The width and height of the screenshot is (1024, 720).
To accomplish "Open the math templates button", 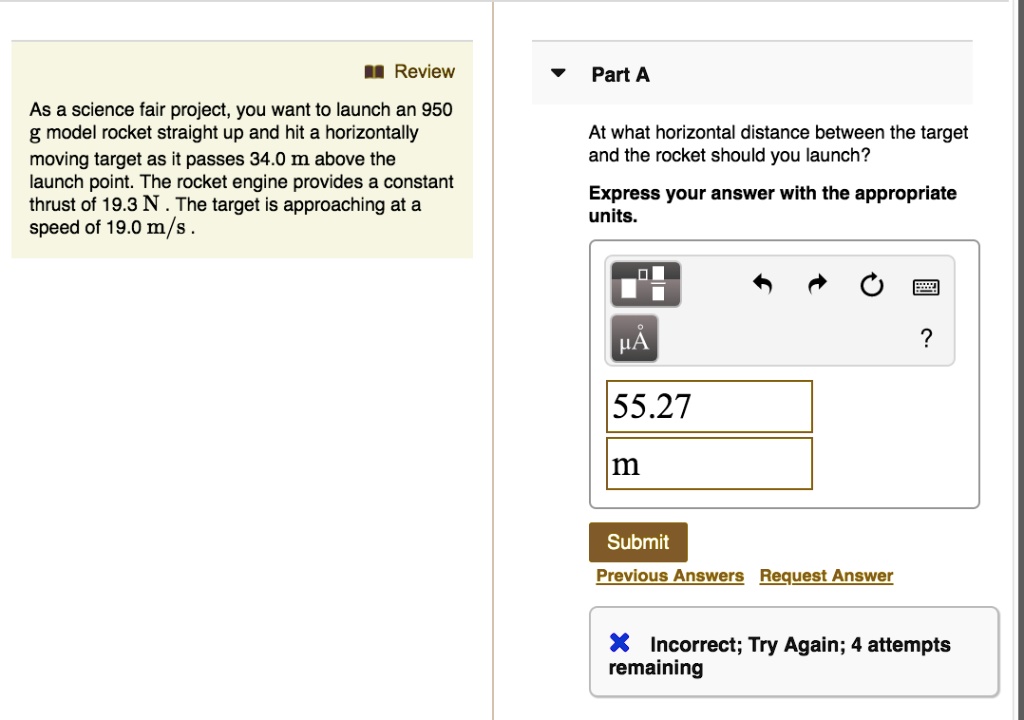I will tap(645, 284).
